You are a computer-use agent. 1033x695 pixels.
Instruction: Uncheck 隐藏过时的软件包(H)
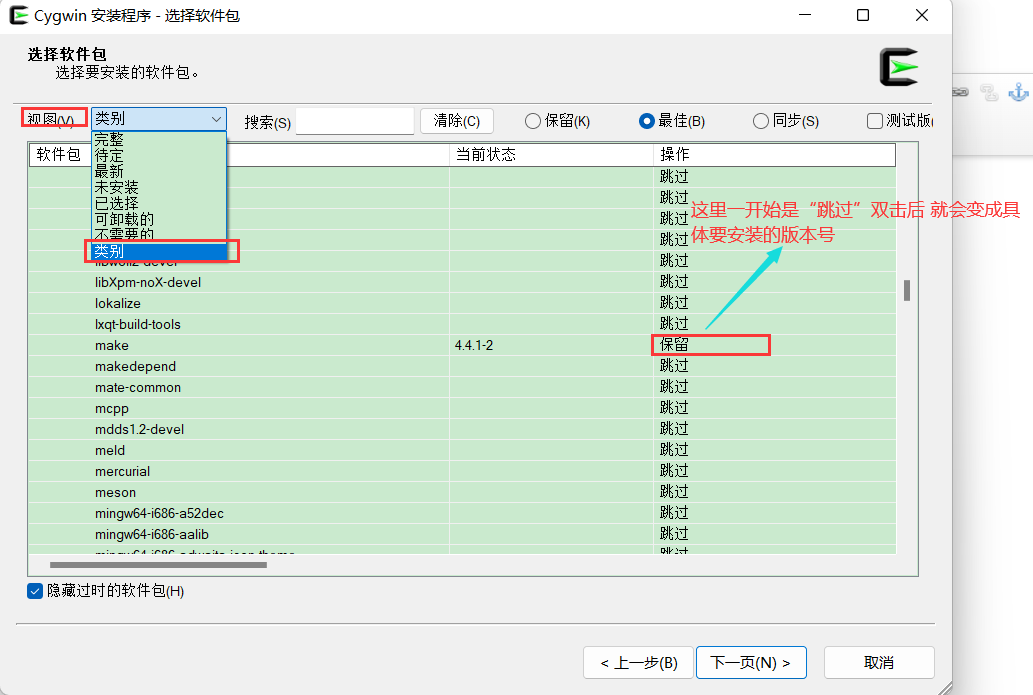click(x=35, y=591)
